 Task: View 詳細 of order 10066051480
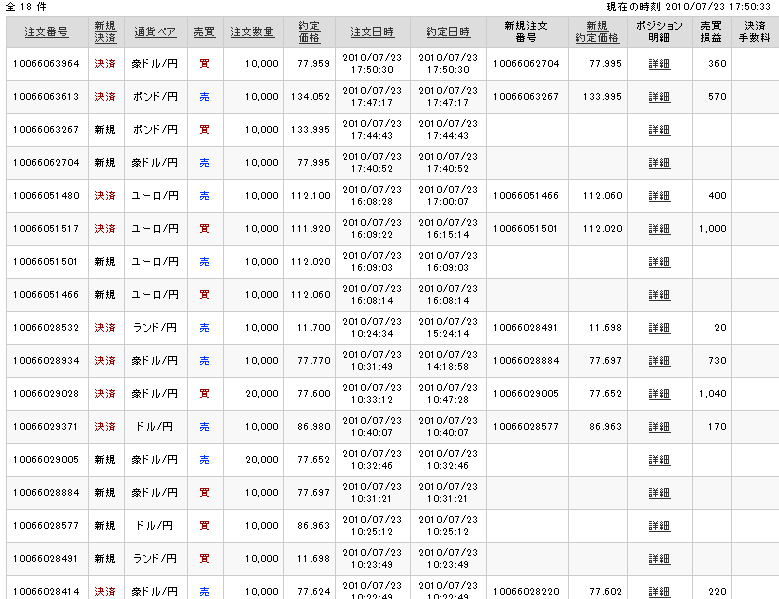point(659,196)
